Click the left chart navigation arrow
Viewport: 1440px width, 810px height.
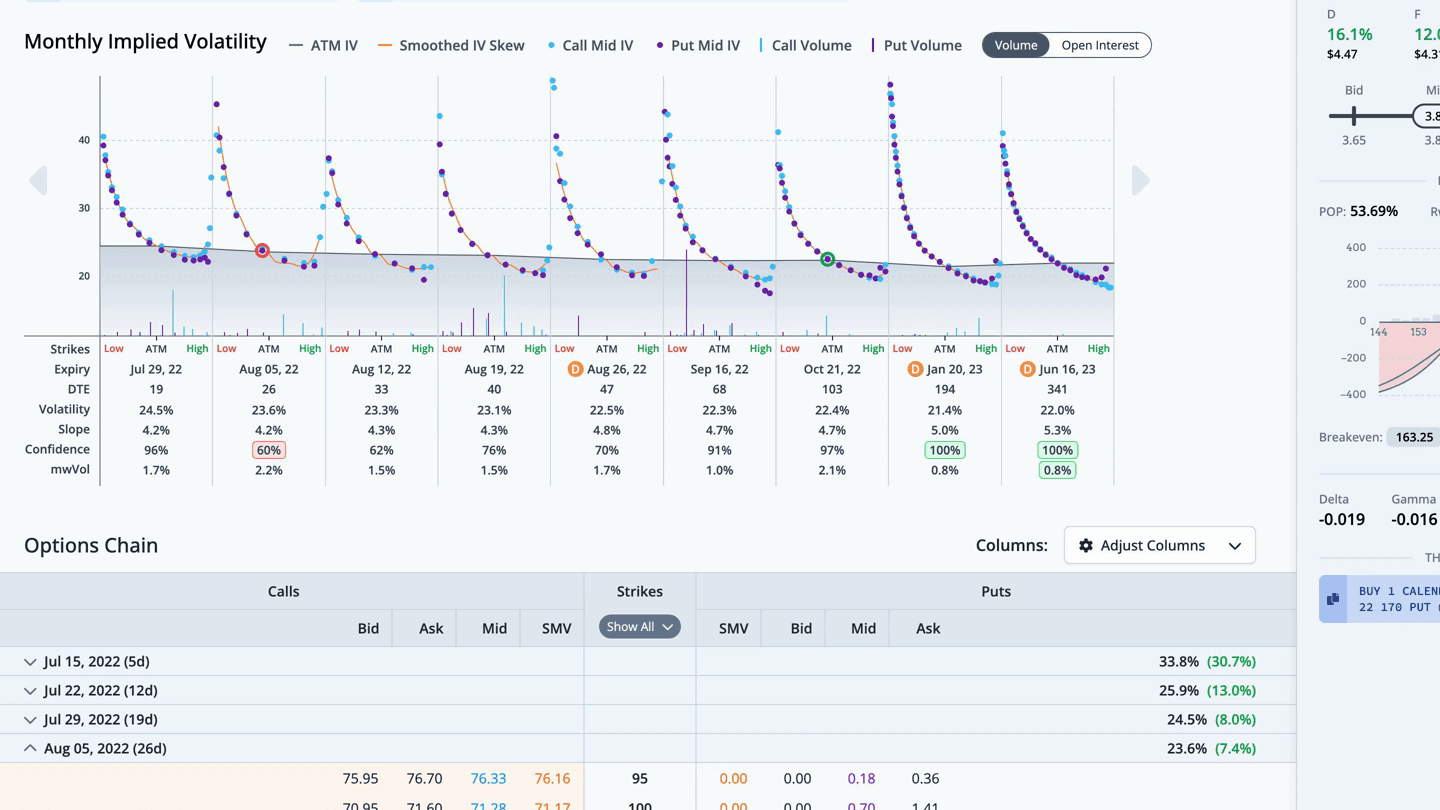point(38,181)
